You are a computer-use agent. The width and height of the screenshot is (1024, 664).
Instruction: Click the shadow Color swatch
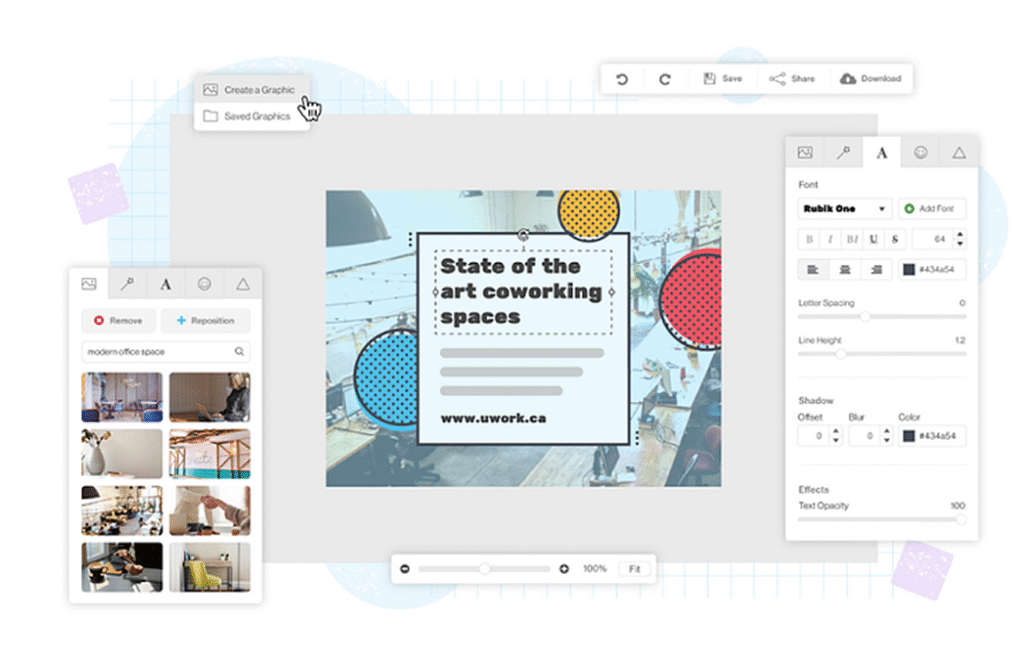908,436
